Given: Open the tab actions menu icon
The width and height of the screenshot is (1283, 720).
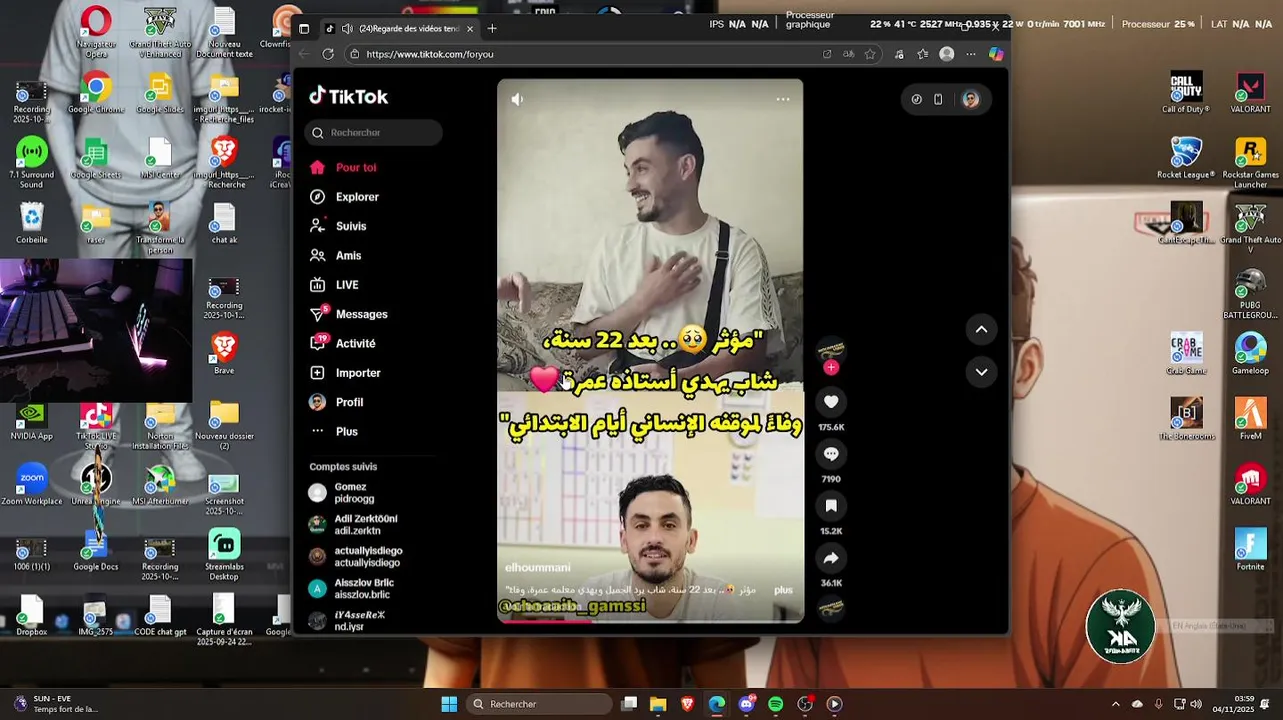Looking at the screenshot, I should click(304, 28).
